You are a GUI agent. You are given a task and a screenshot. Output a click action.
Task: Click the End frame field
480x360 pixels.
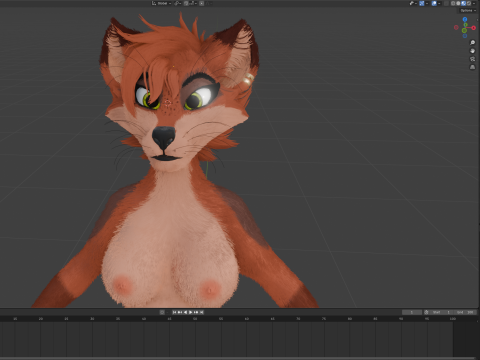click(x=465, y=312)
